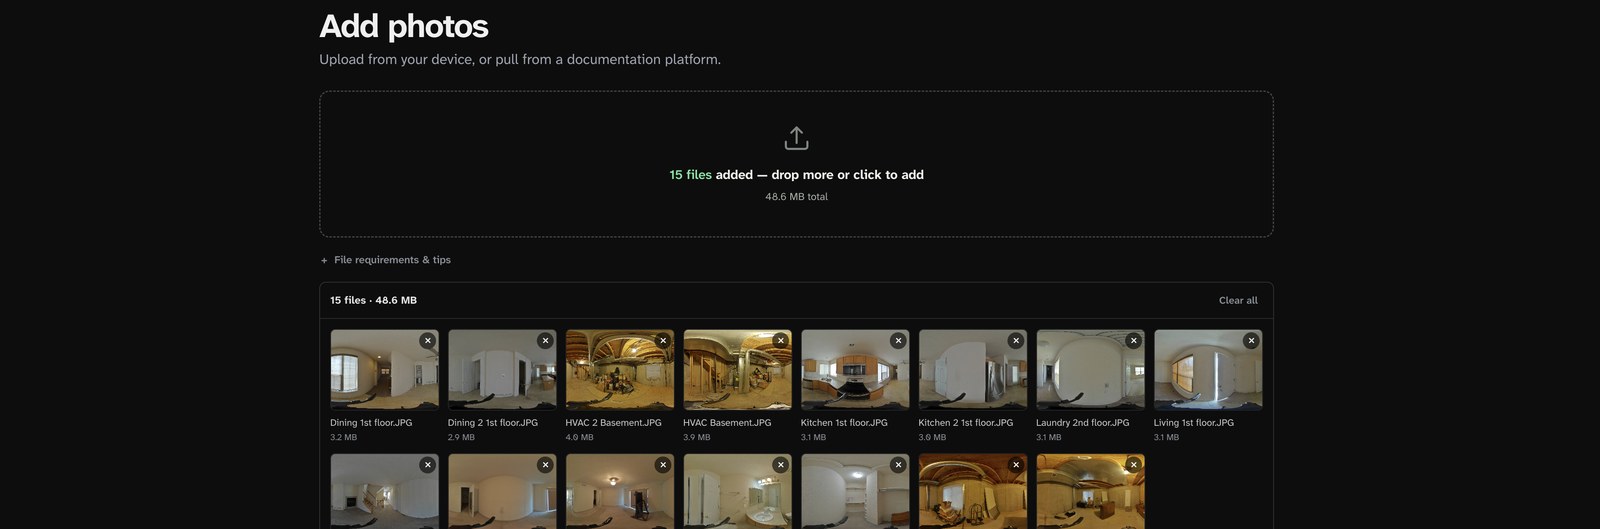Click the '15 files · 48.6 MB' list header
This screenshot has height=529, width=1600.
374,300
